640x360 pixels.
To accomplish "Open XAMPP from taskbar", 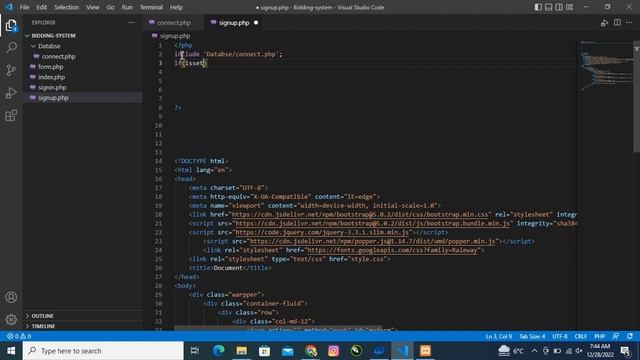I will point(425,351).
